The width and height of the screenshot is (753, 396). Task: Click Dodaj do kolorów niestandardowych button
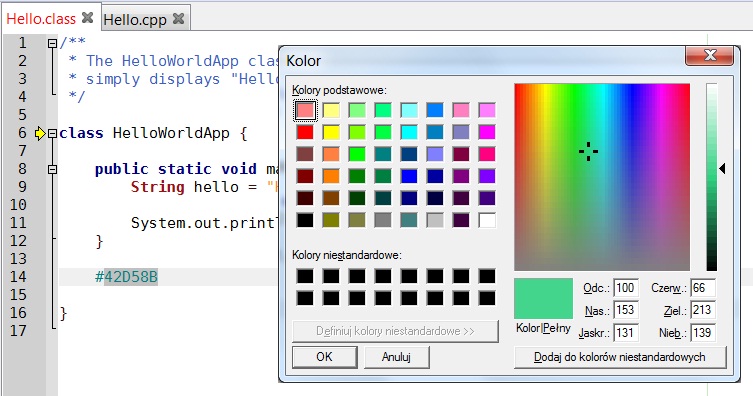[x=619, y=357]
